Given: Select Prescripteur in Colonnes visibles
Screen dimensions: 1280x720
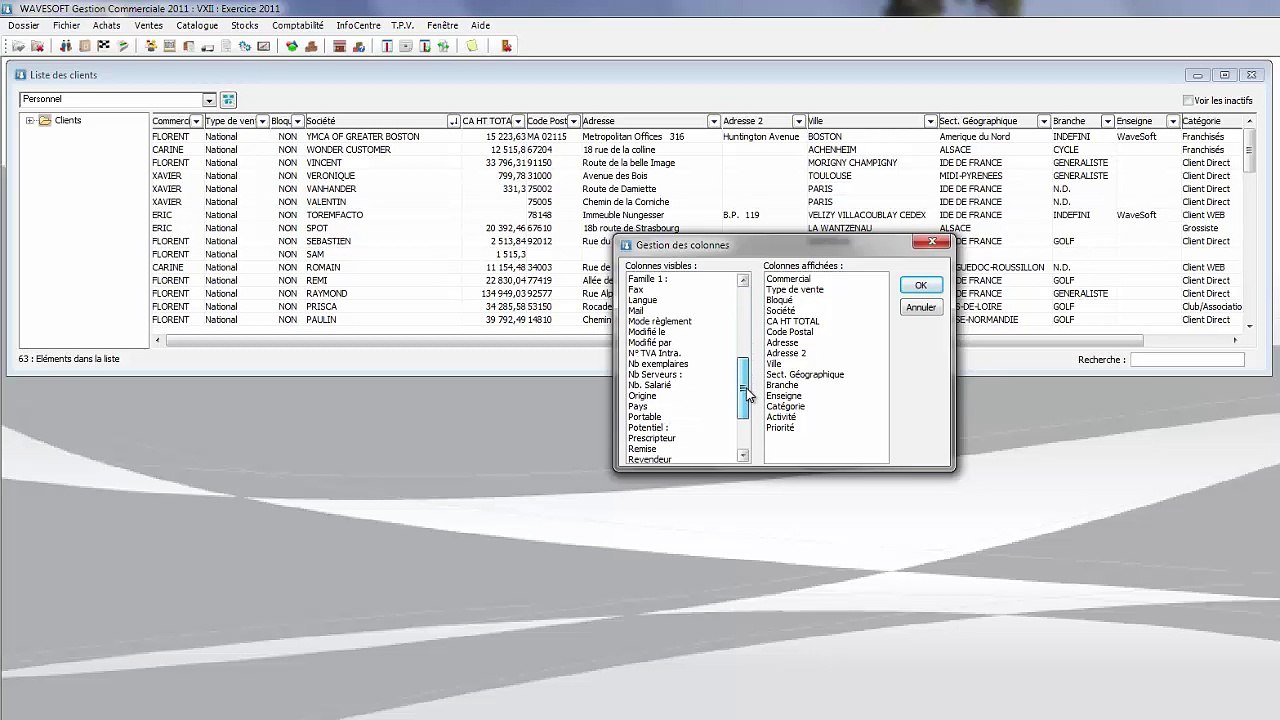Looking at the screenshot, I should (x=652, y=438).
